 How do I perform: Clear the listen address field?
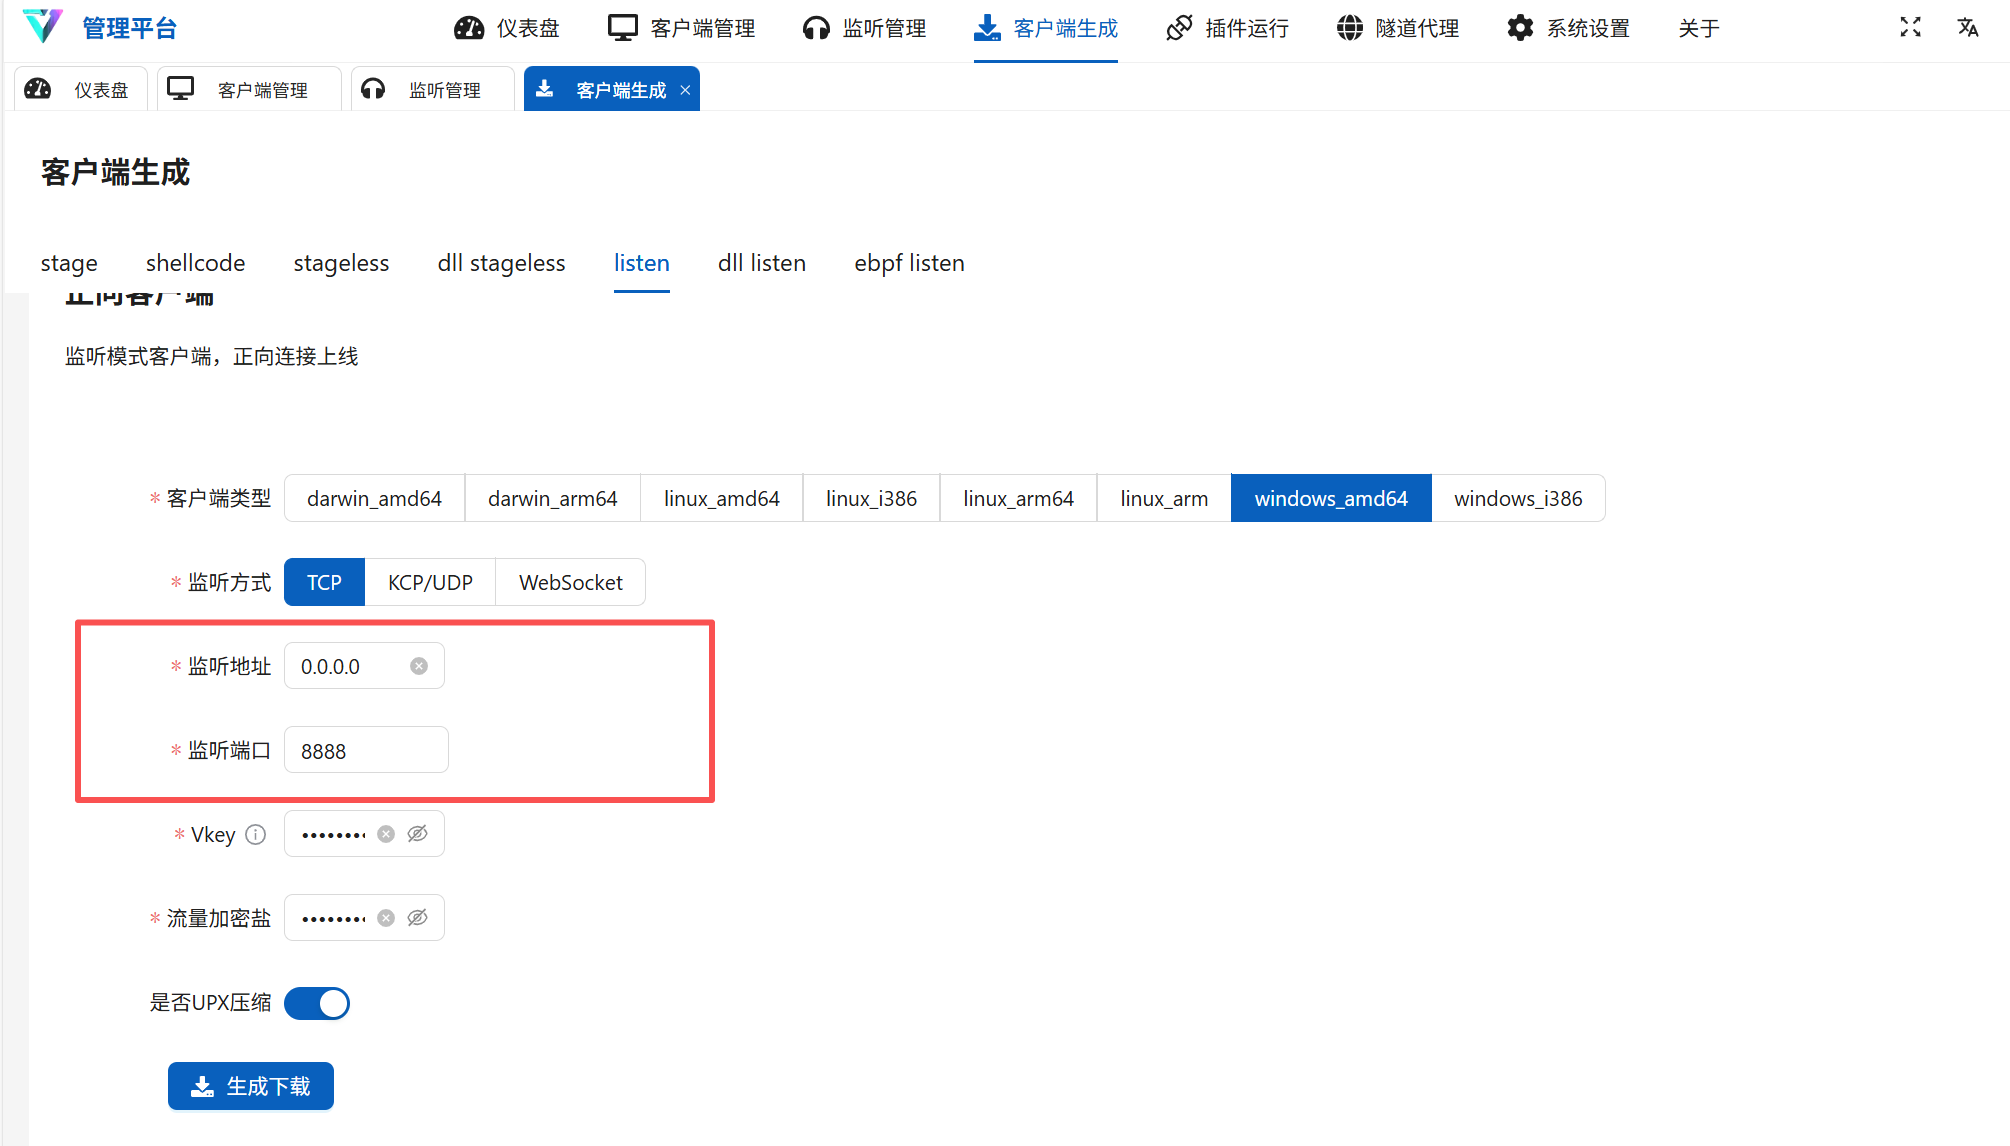(419, 666)
